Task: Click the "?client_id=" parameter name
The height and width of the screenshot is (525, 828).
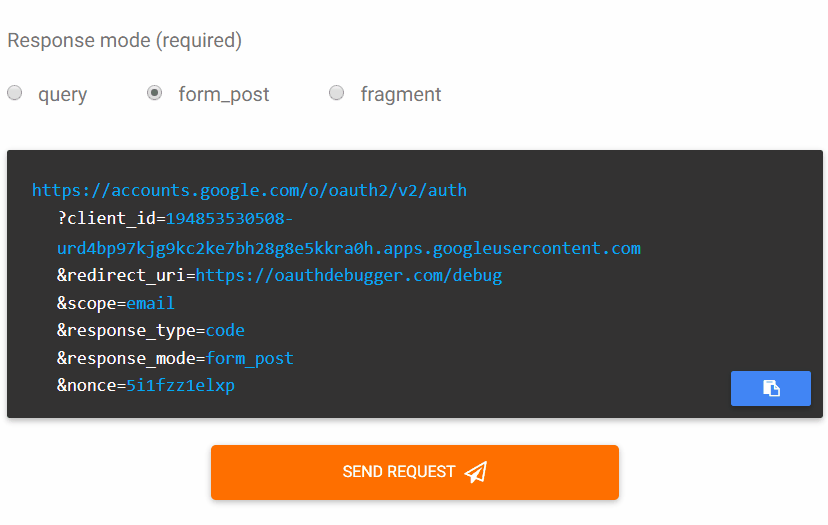Action: click(x=111, y=219)
